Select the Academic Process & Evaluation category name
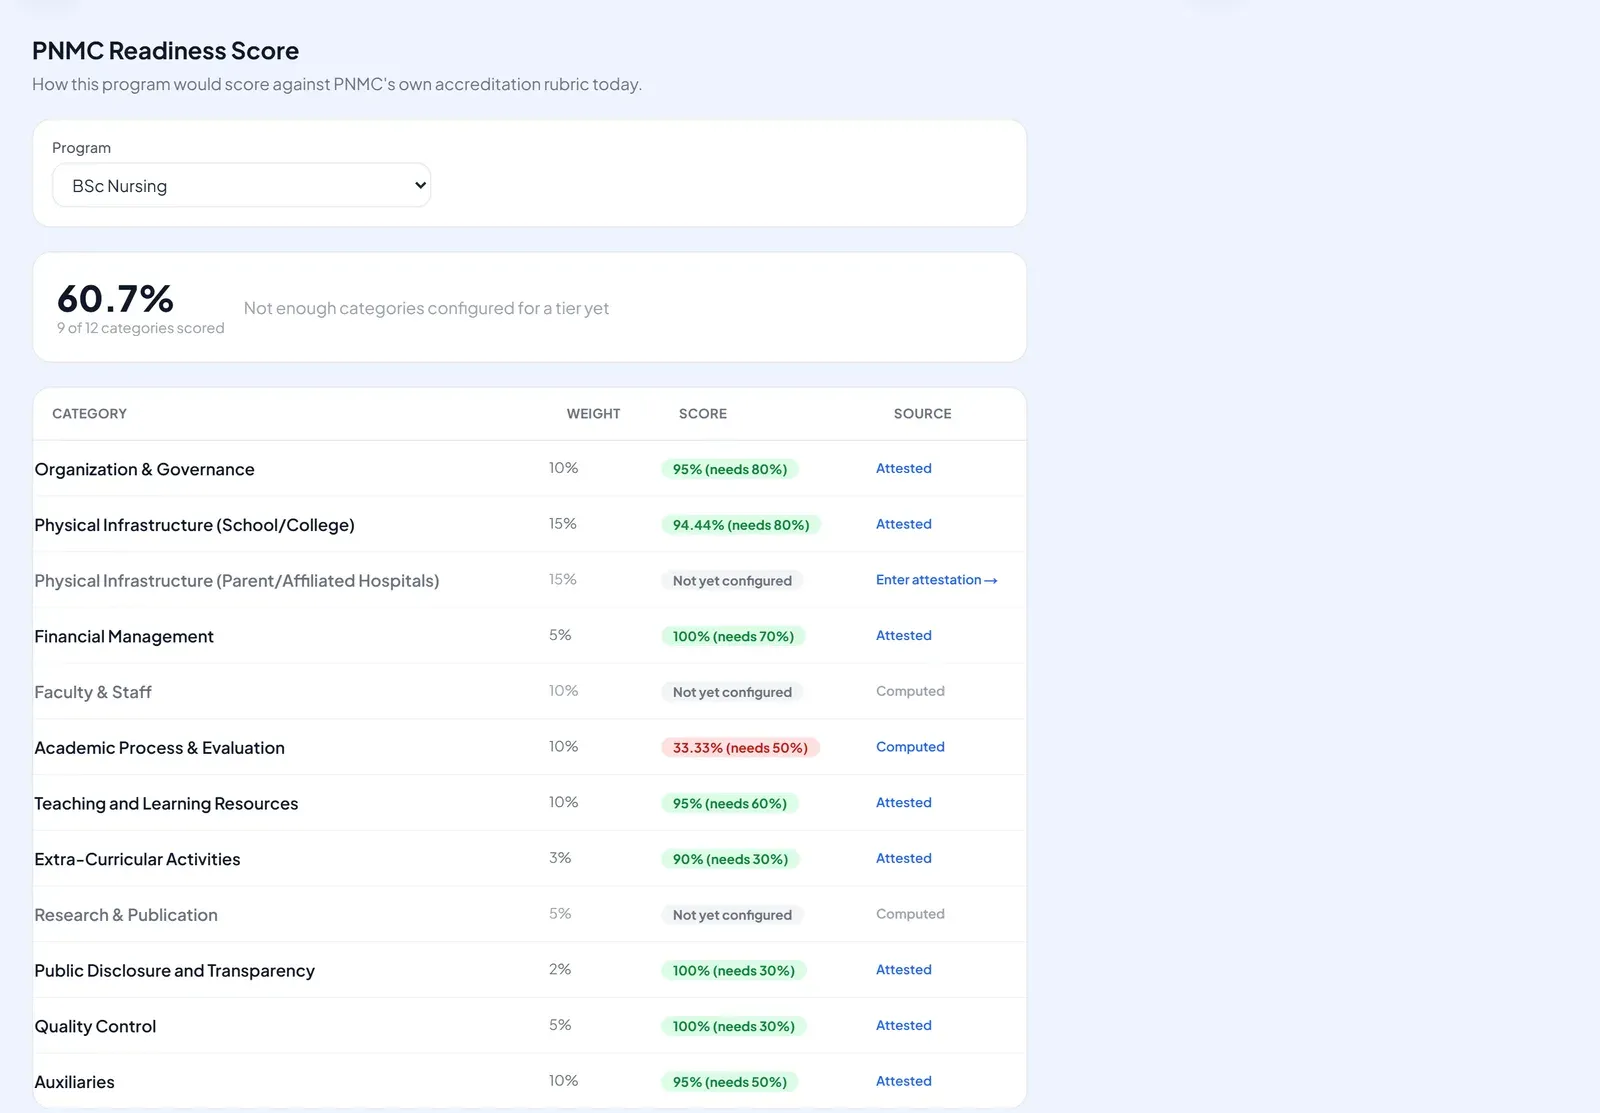Image resolution: width=1600 pixels, height=1113 pixels. 160,748
